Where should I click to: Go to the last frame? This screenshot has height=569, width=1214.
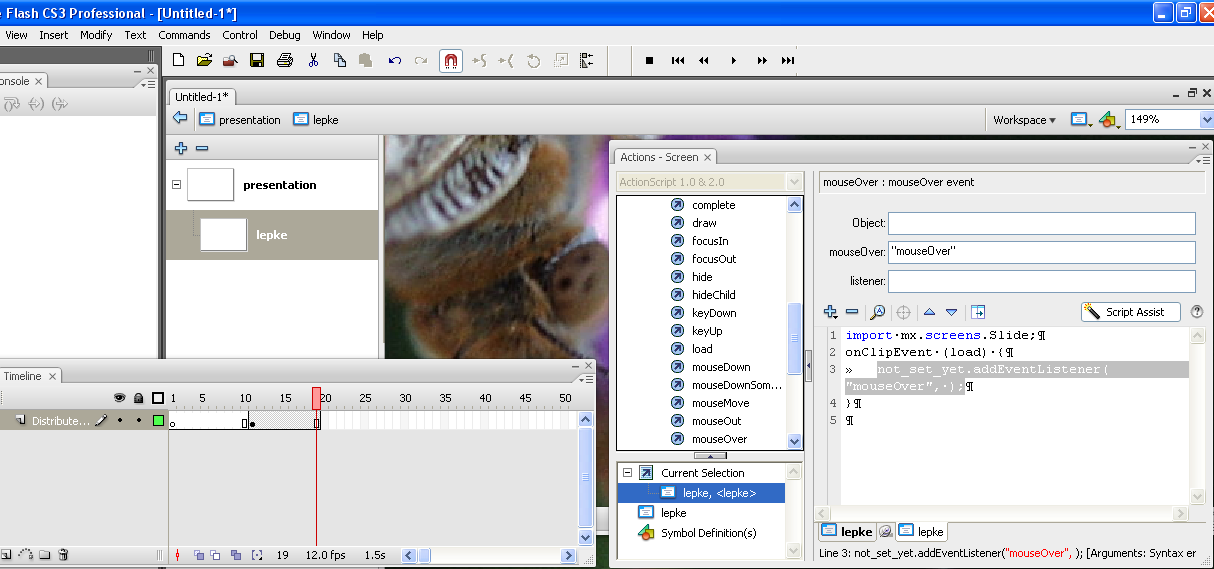[x=788, y=60]
